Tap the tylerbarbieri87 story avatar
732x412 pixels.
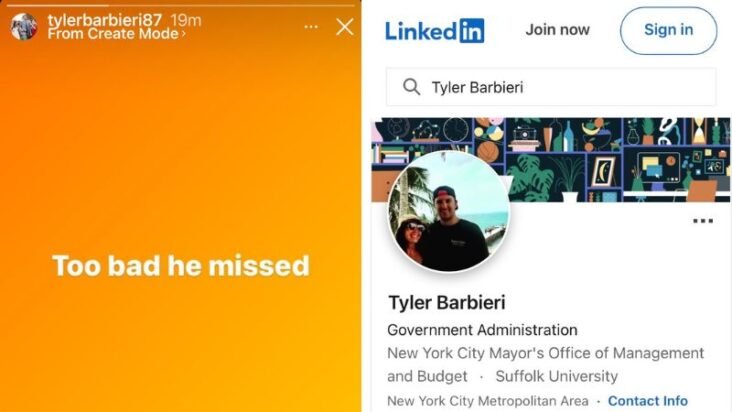pyautogui.click(x=23, y=27)
